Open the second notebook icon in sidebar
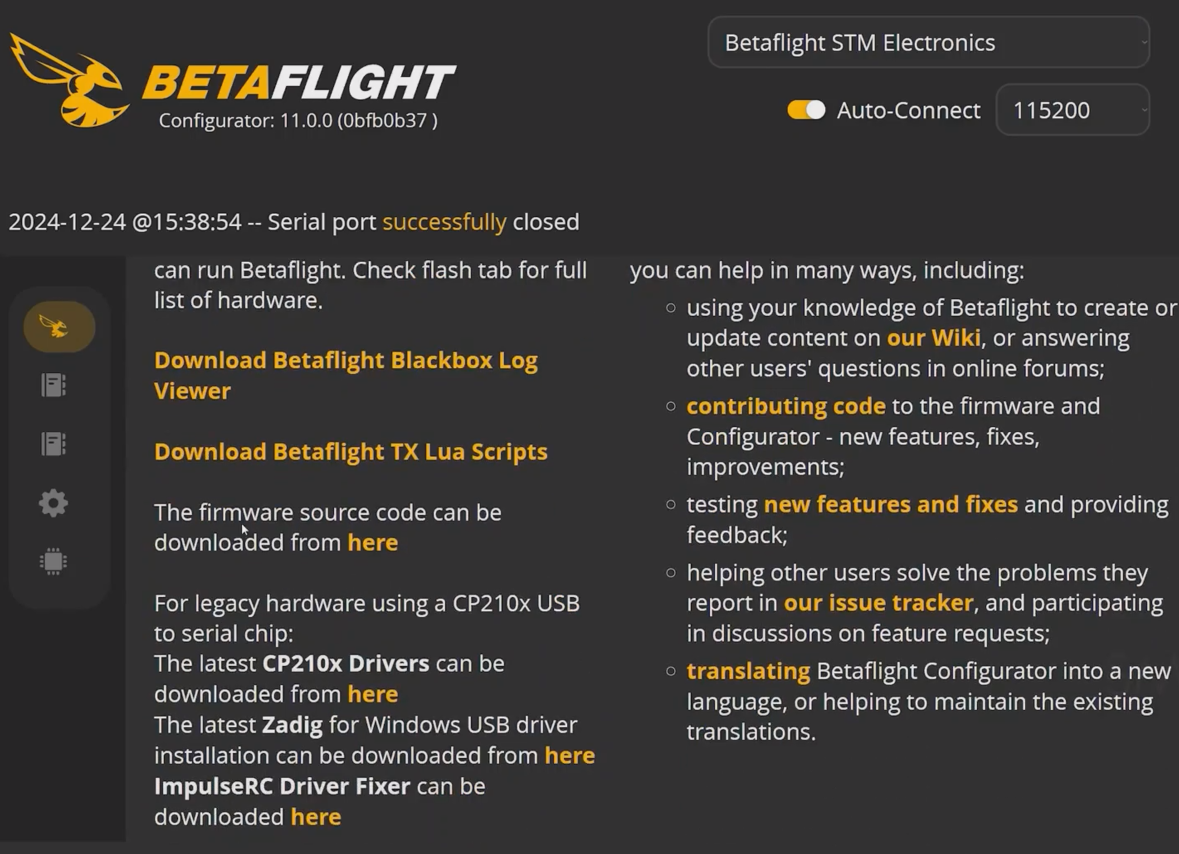1179x854 pixels. [54, 444]
